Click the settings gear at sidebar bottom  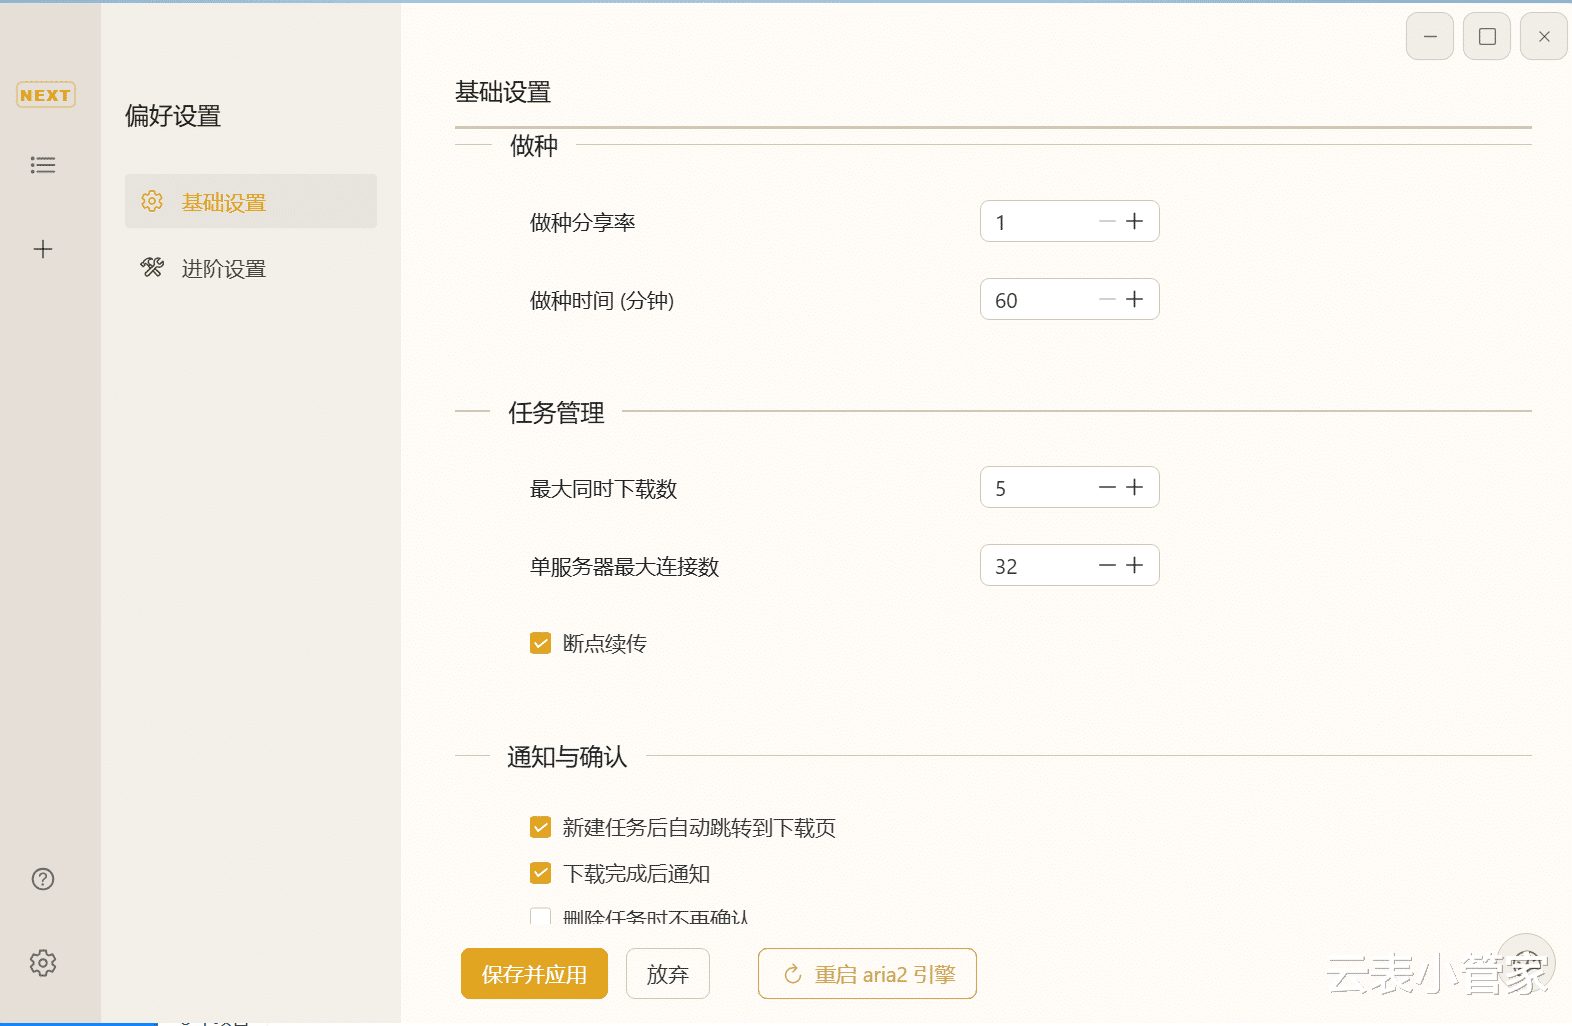(x=43, y=963)
